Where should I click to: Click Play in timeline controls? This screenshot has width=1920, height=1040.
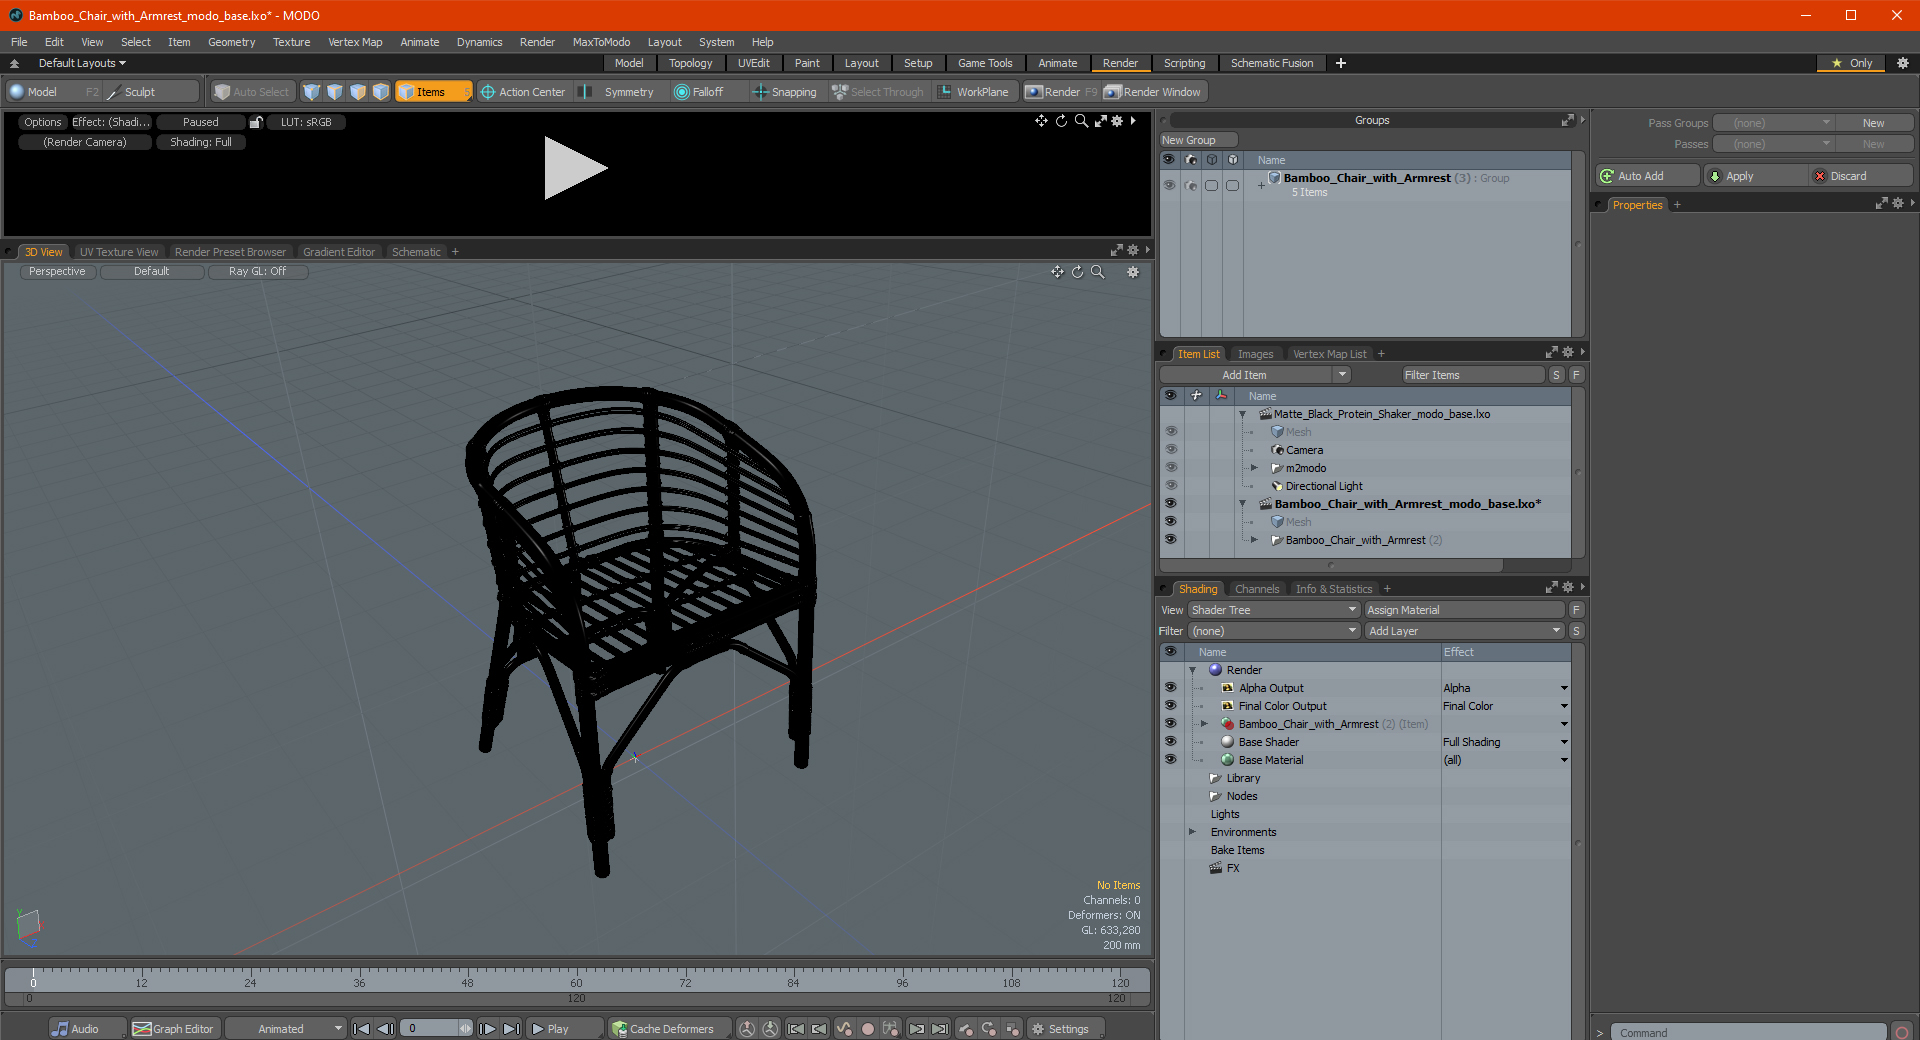point(565,1029)
